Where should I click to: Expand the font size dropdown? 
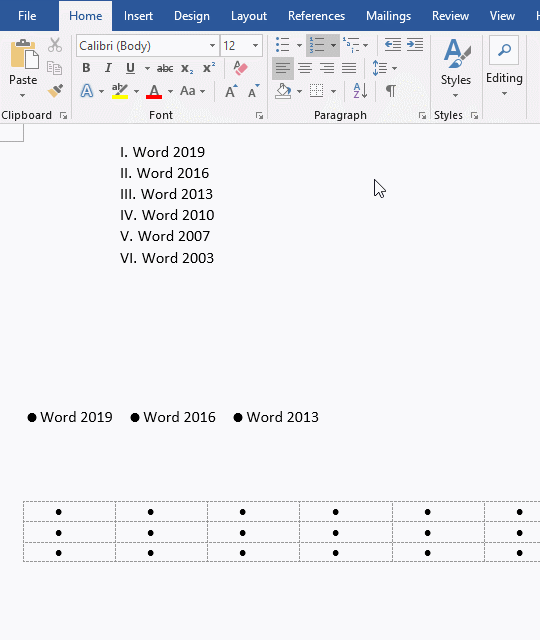point(256,46)
